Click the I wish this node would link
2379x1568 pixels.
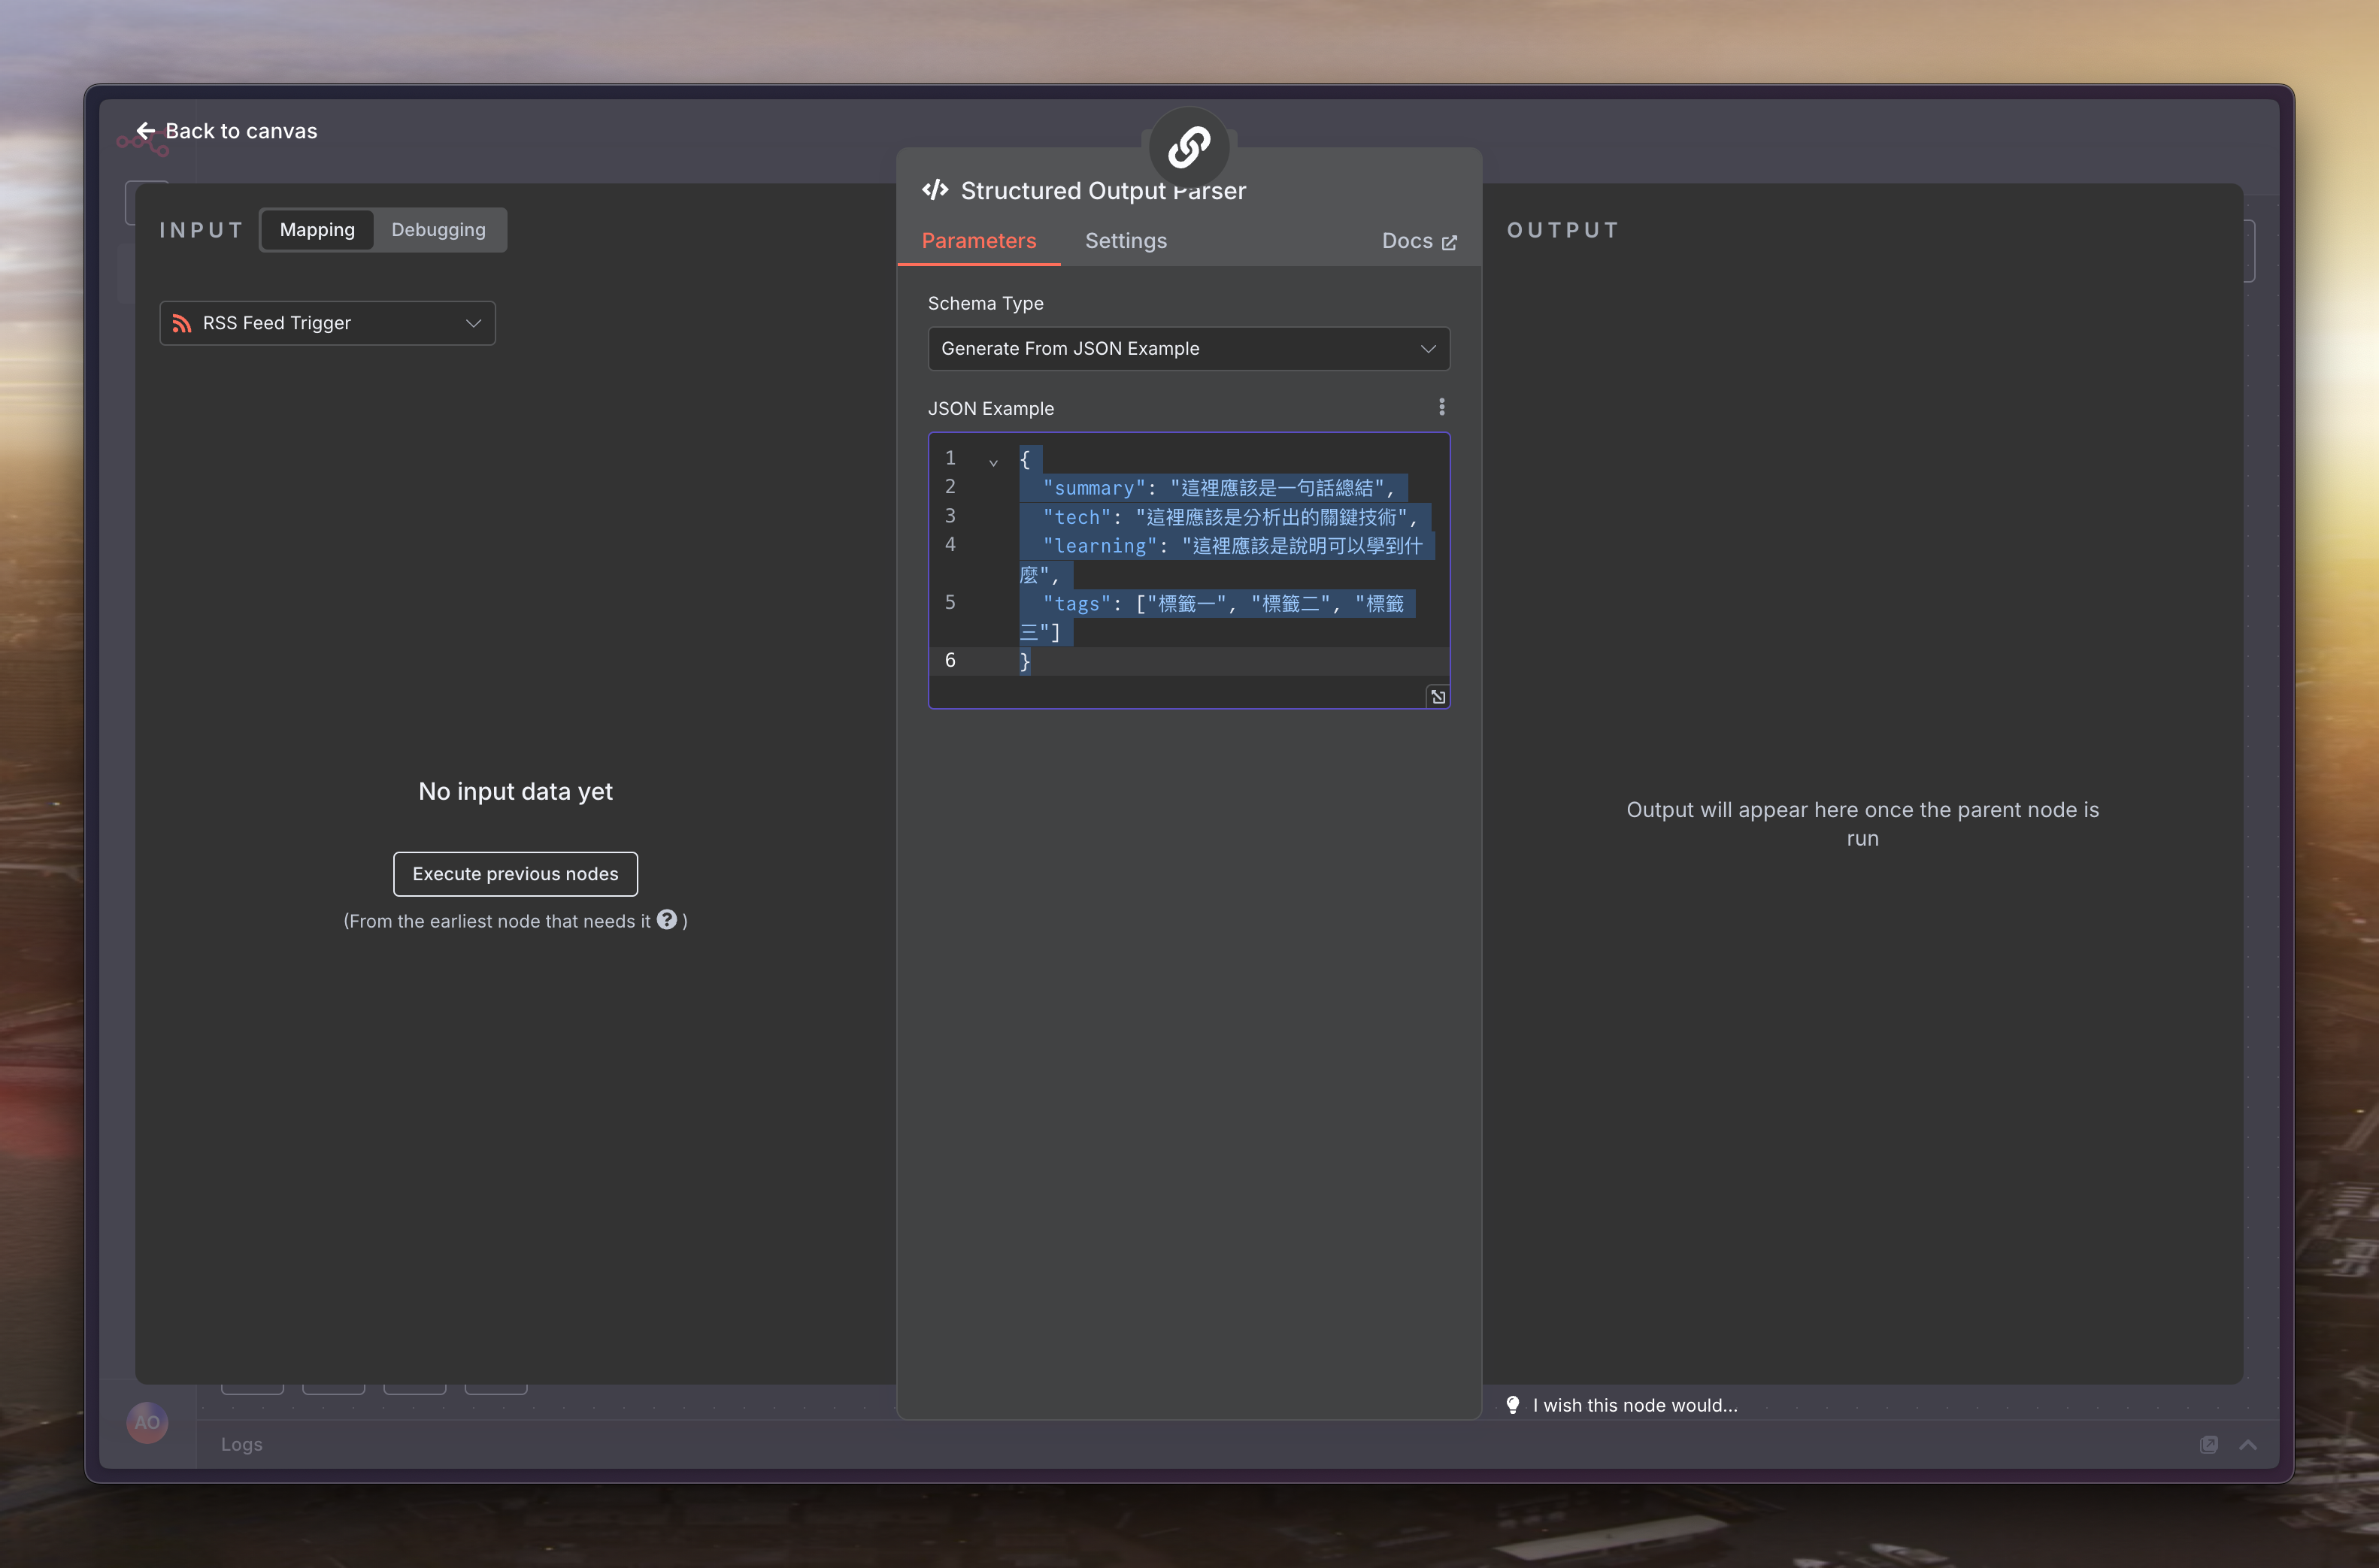pos(1634,1405)
